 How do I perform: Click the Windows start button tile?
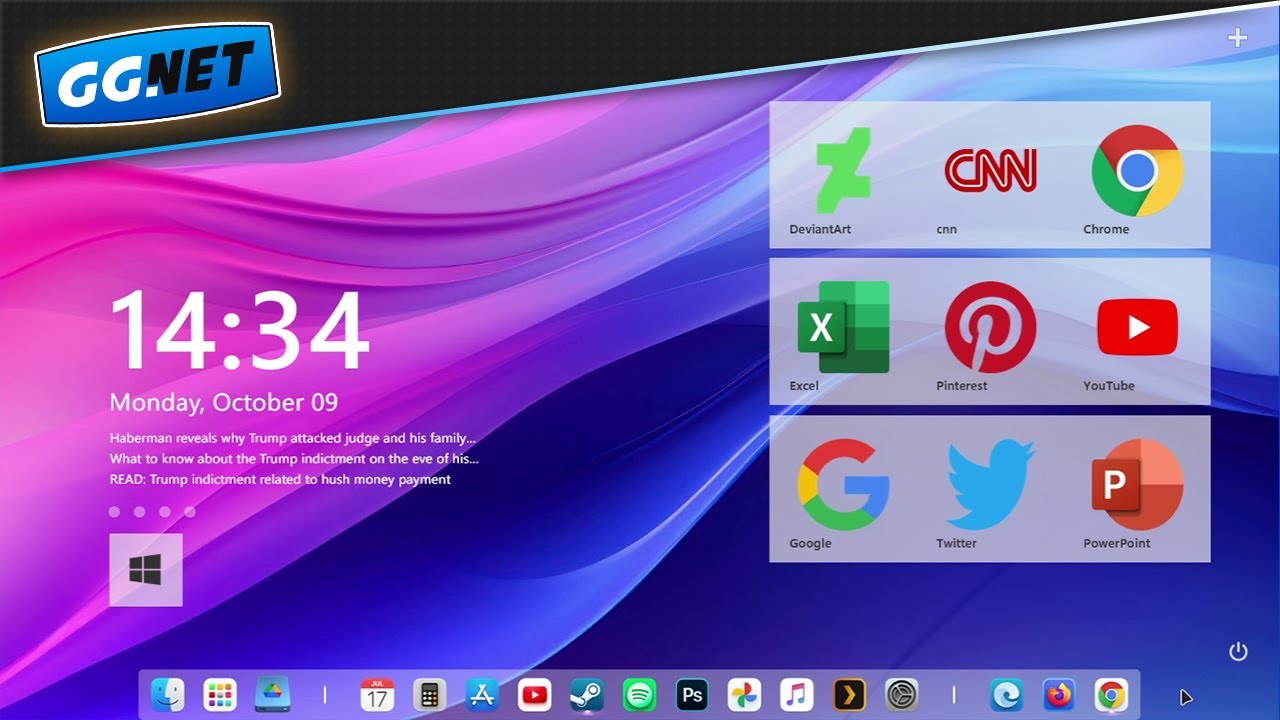[x=146, y=570]
